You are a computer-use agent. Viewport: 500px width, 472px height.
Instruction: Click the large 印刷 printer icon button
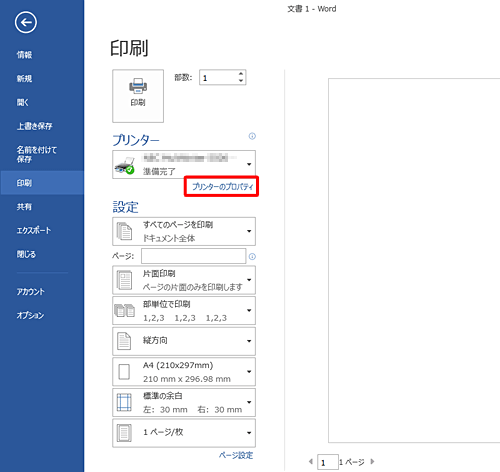click(x=138, y=96)
